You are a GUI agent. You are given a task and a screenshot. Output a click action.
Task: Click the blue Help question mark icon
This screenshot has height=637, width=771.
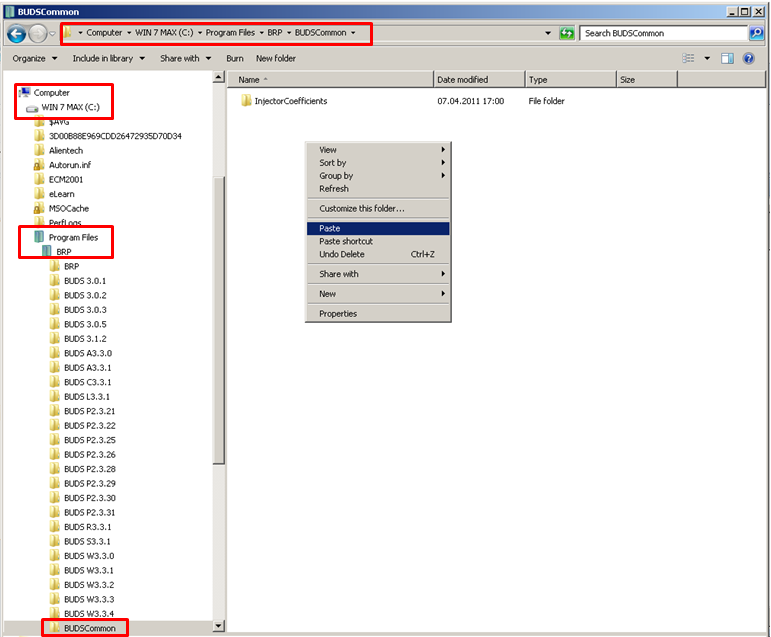click(x=748, y=59)
